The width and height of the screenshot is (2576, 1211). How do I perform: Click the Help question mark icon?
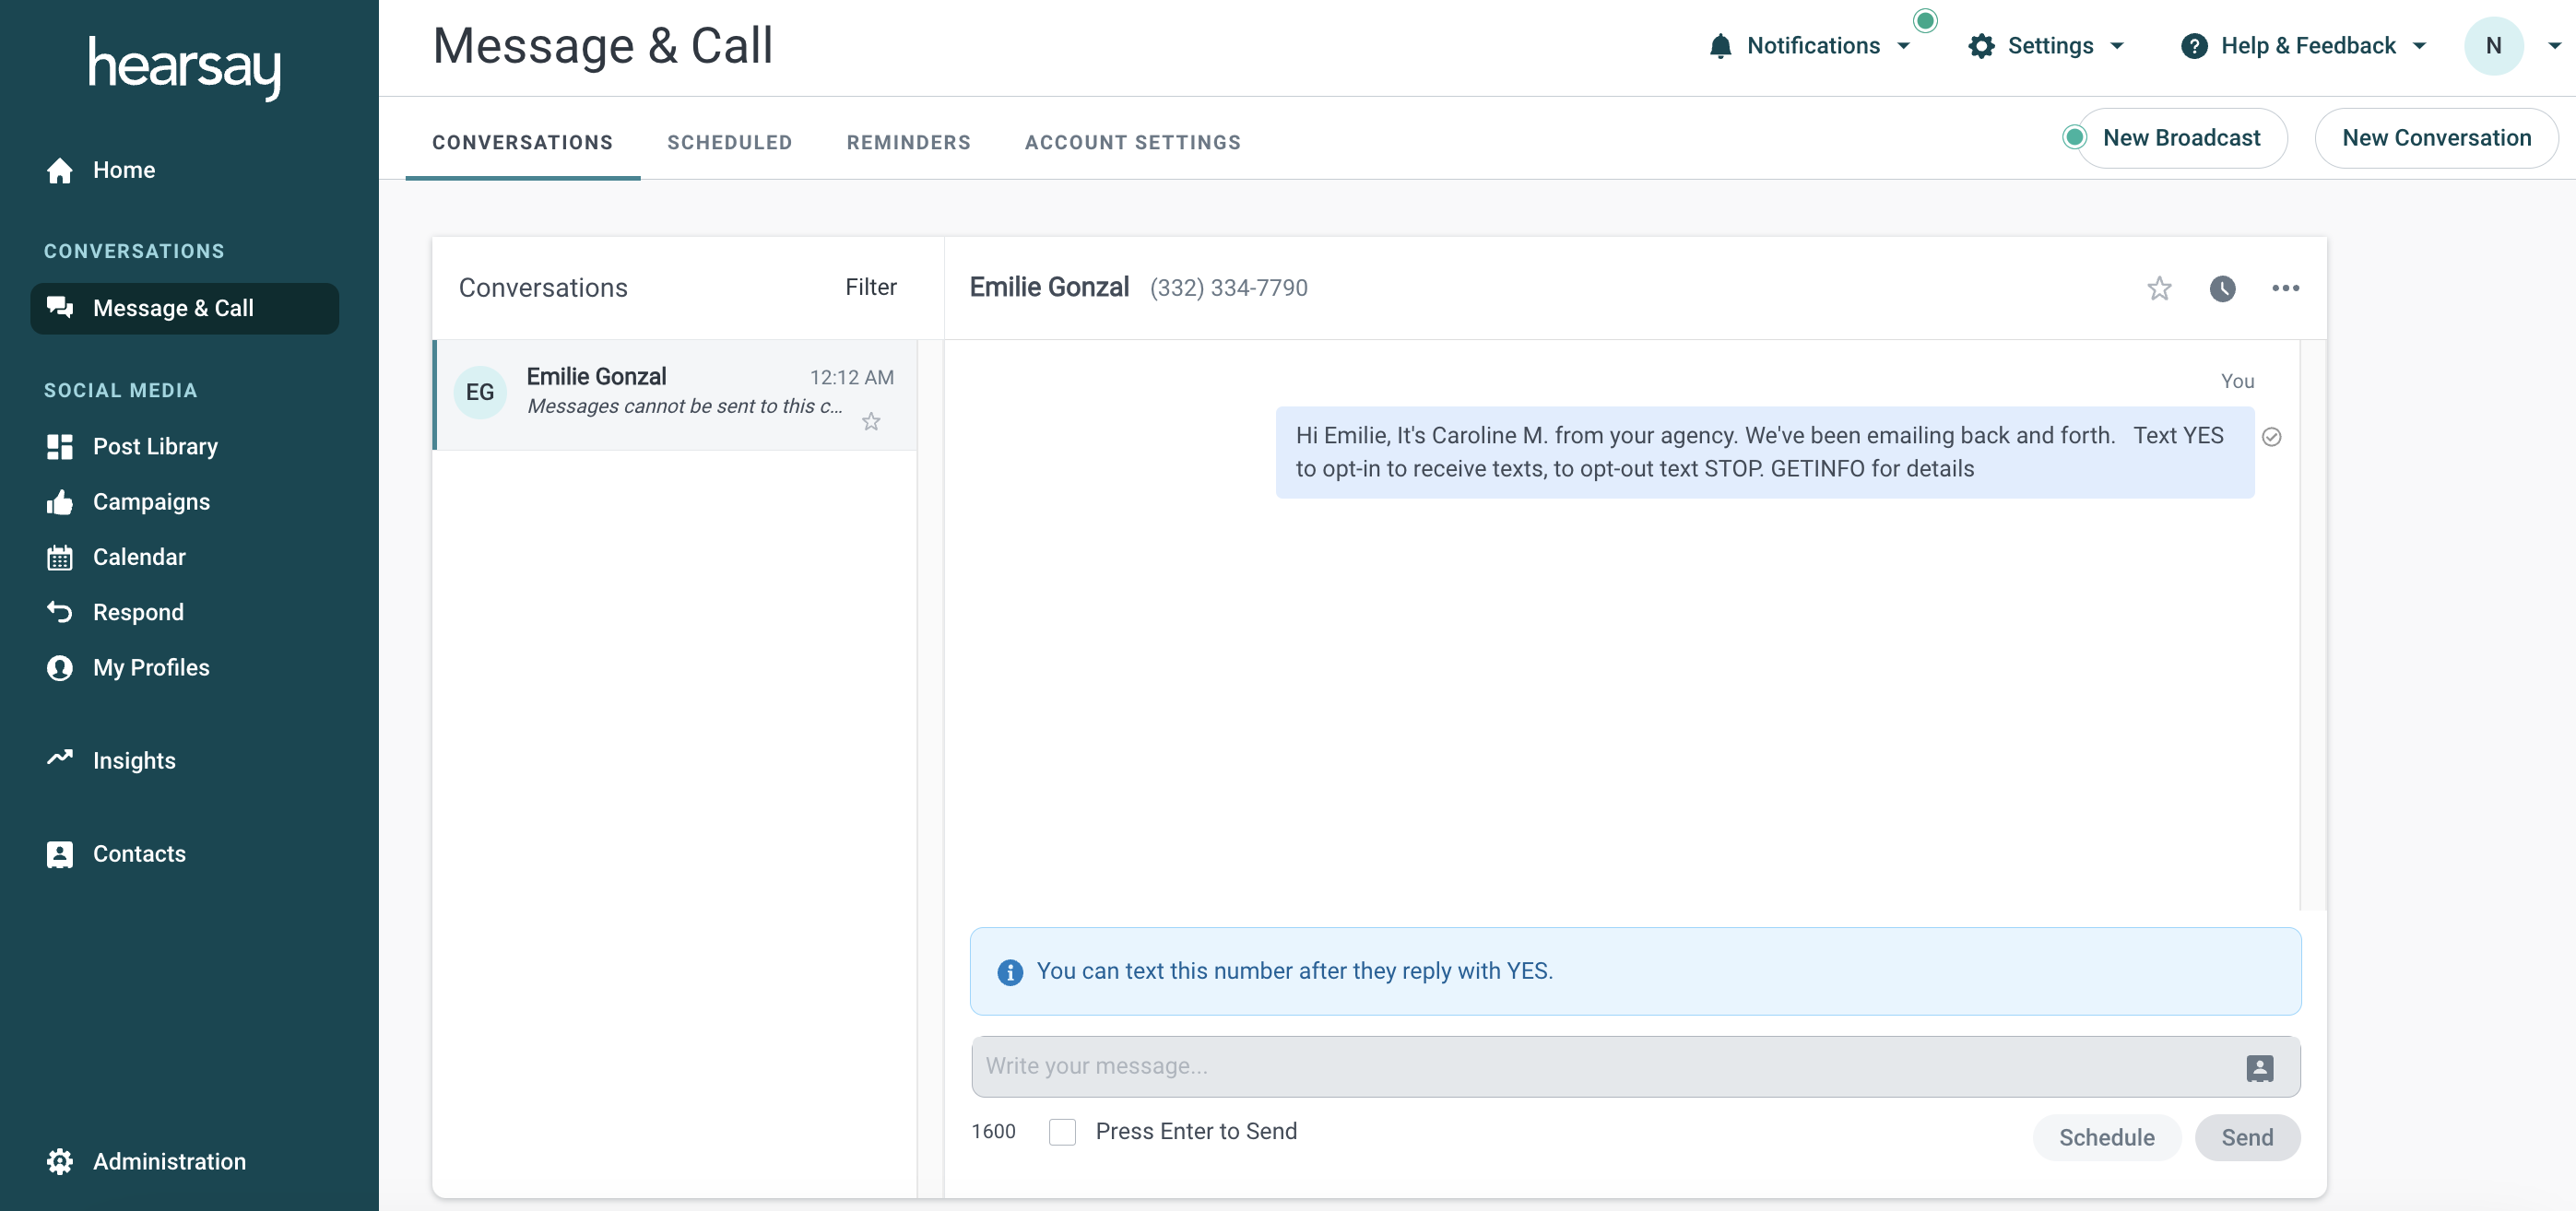2194,46
